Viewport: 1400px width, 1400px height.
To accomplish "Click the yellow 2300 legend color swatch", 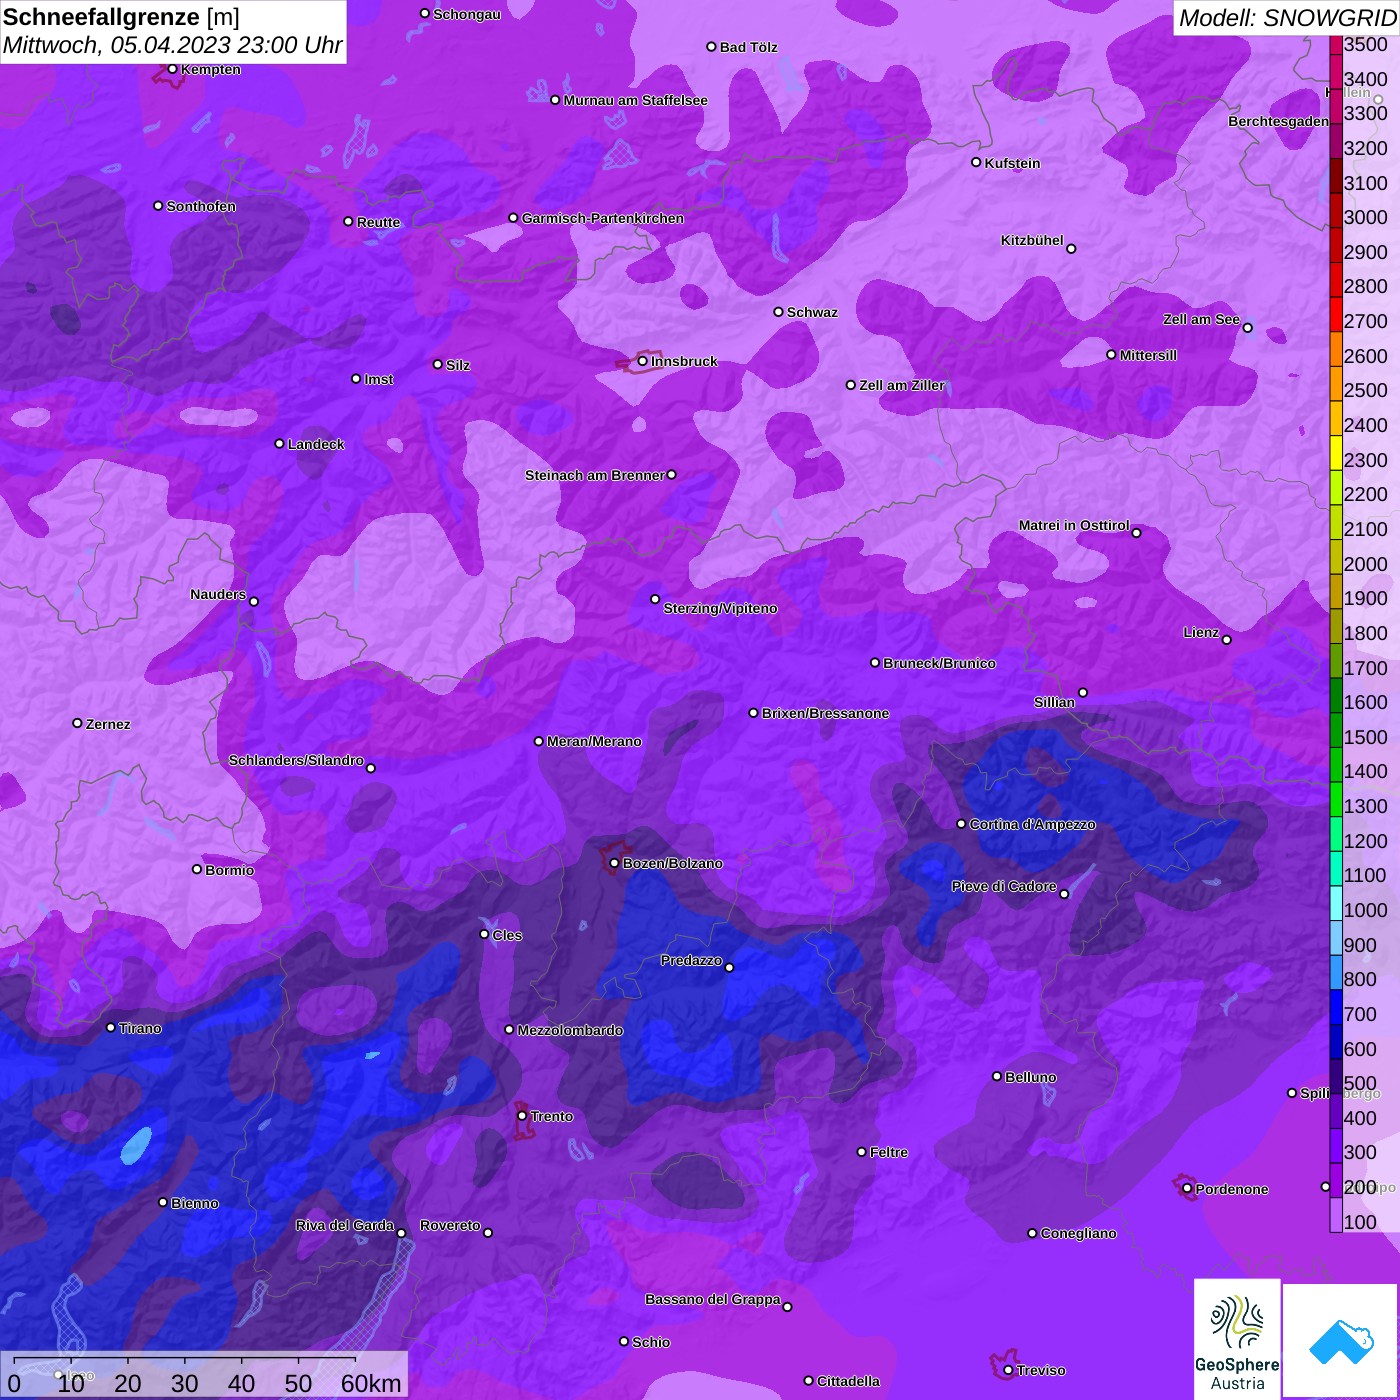I will point(1335,452).
